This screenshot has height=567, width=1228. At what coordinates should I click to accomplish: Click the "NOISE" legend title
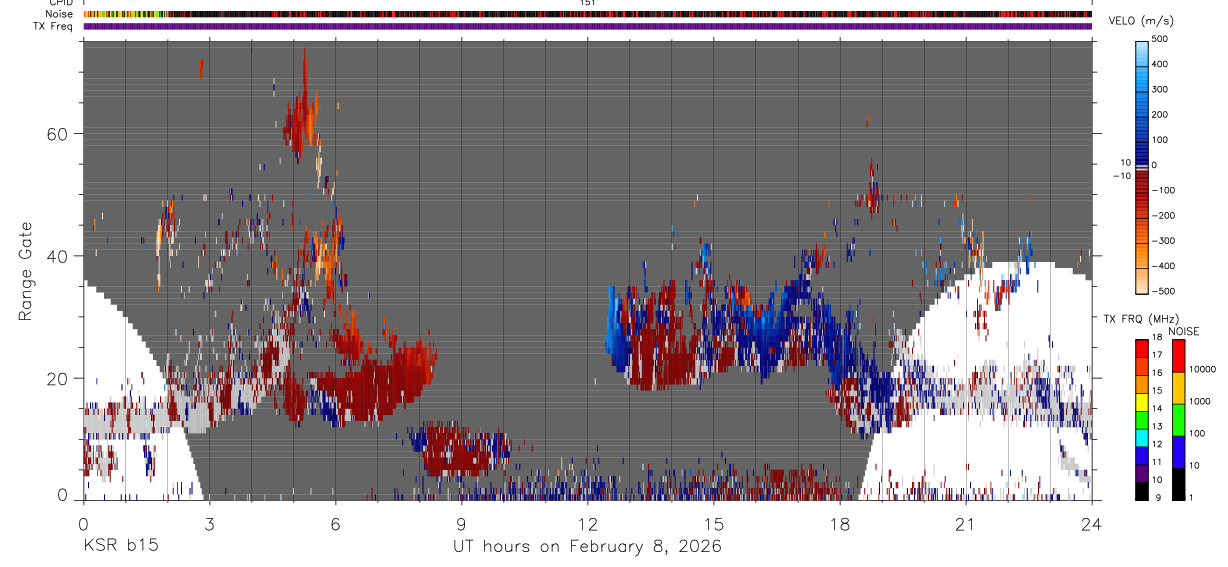click(x=1183, y=331)
